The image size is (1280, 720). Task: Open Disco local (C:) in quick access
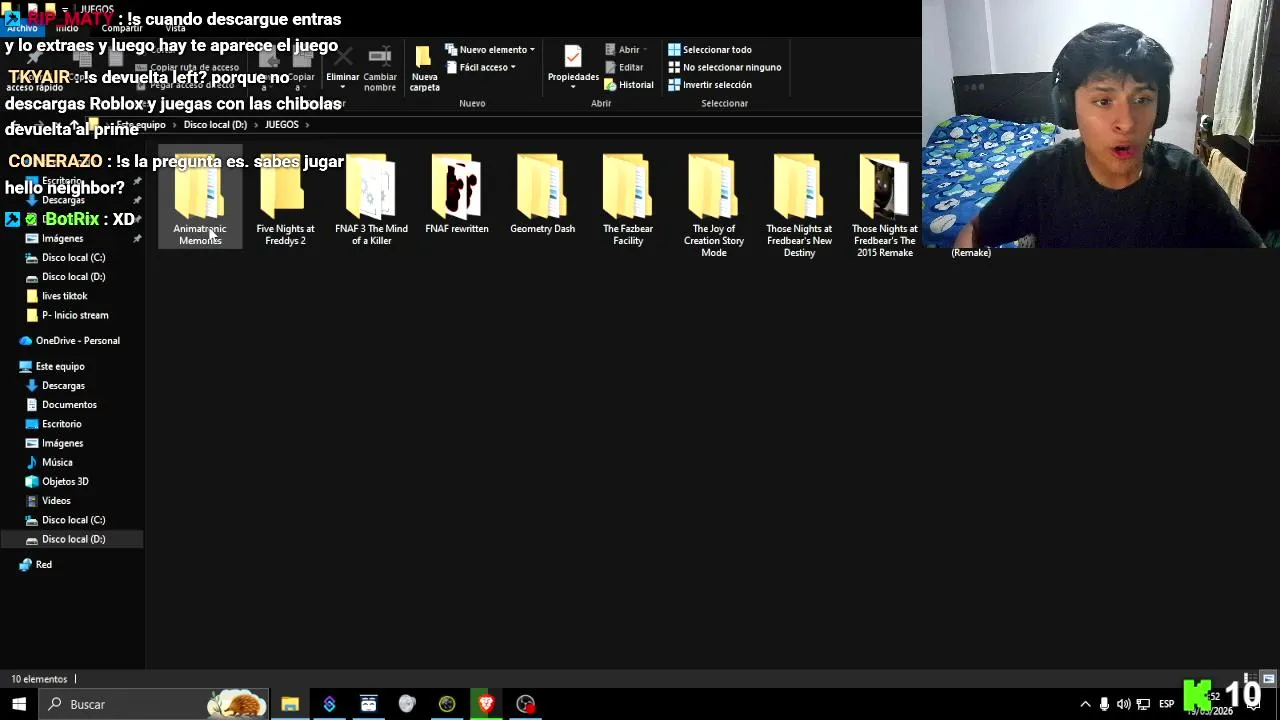click(72, 257)
